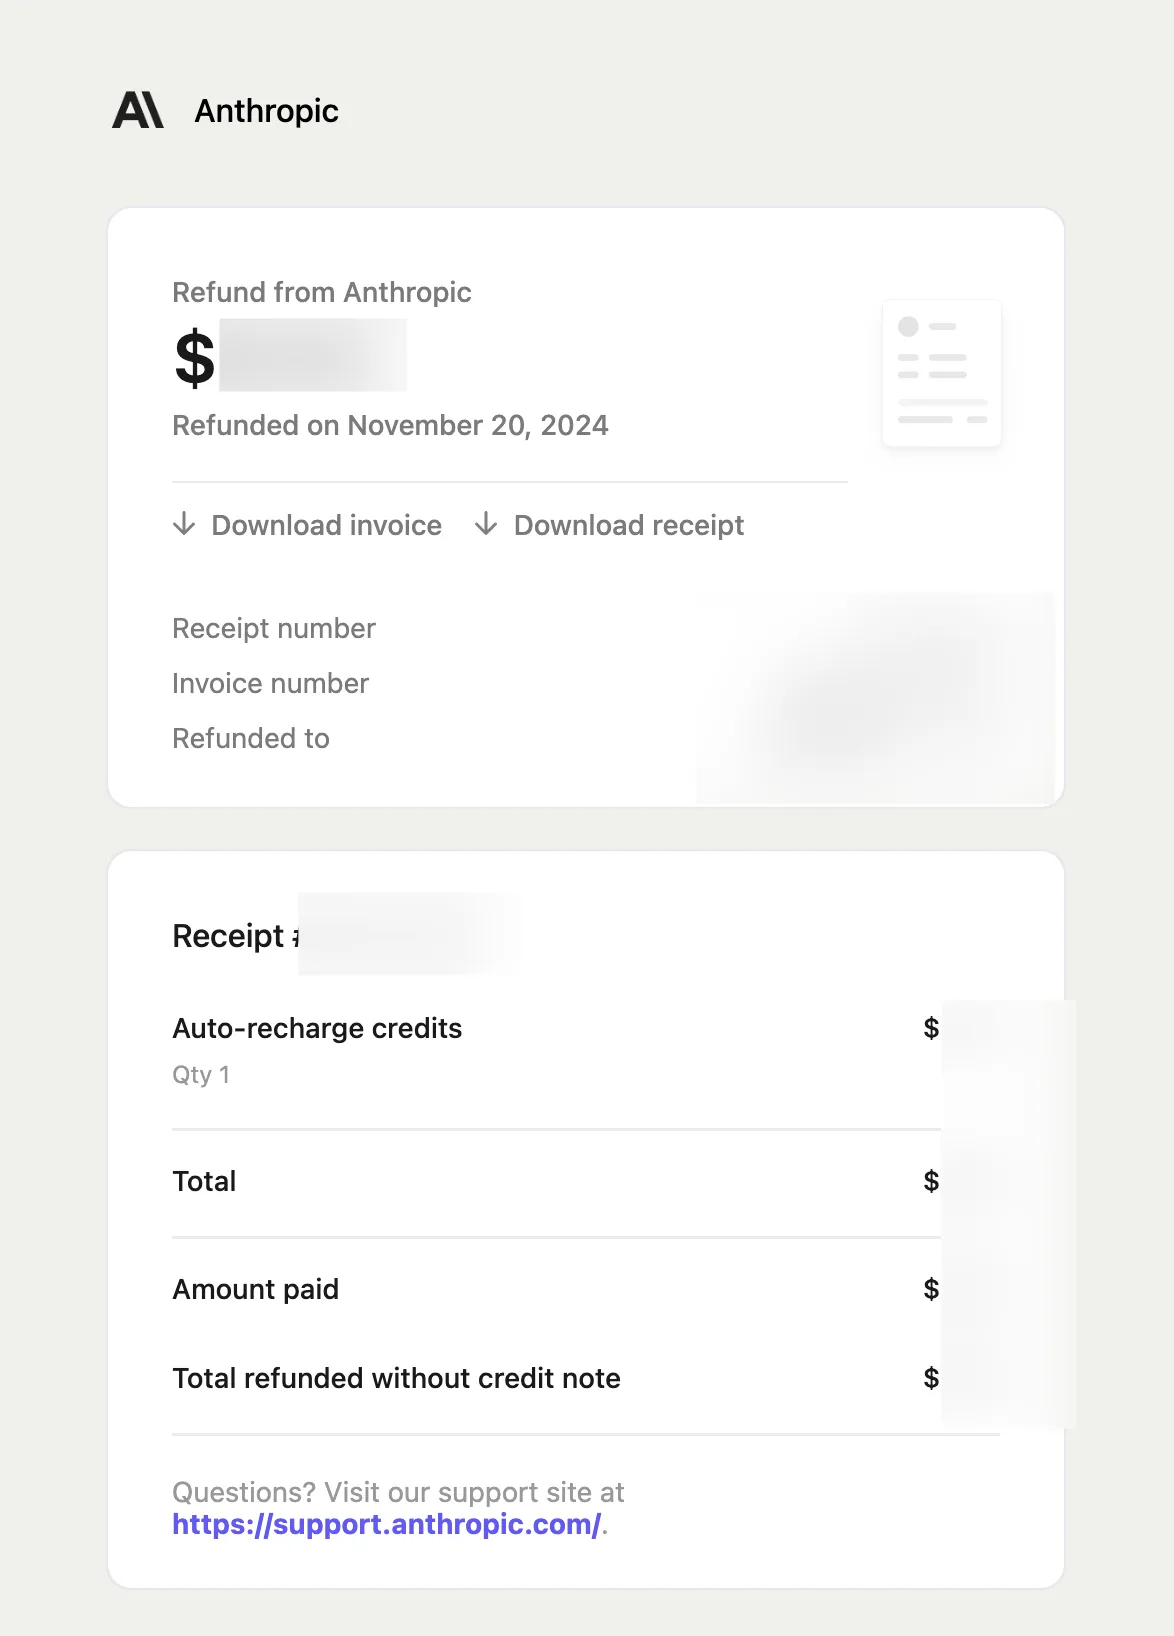Click the down arrow beside Download invoice
This screenshot has height=1636, width=1174.
click(x=184, y=524)
